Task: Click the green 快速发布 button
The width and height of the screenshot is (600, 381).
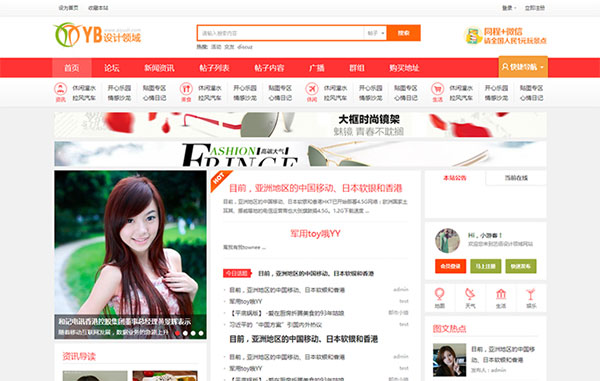Action: pos(521,266)
